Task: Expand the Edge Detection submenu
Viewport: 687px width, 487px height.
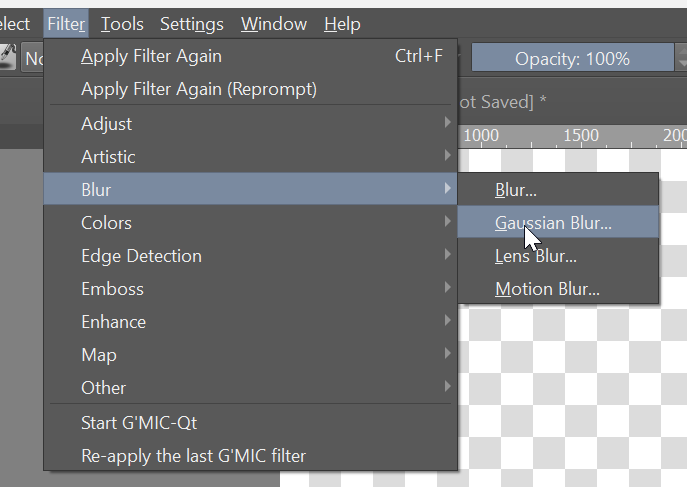Action: [x=141, y=256]
